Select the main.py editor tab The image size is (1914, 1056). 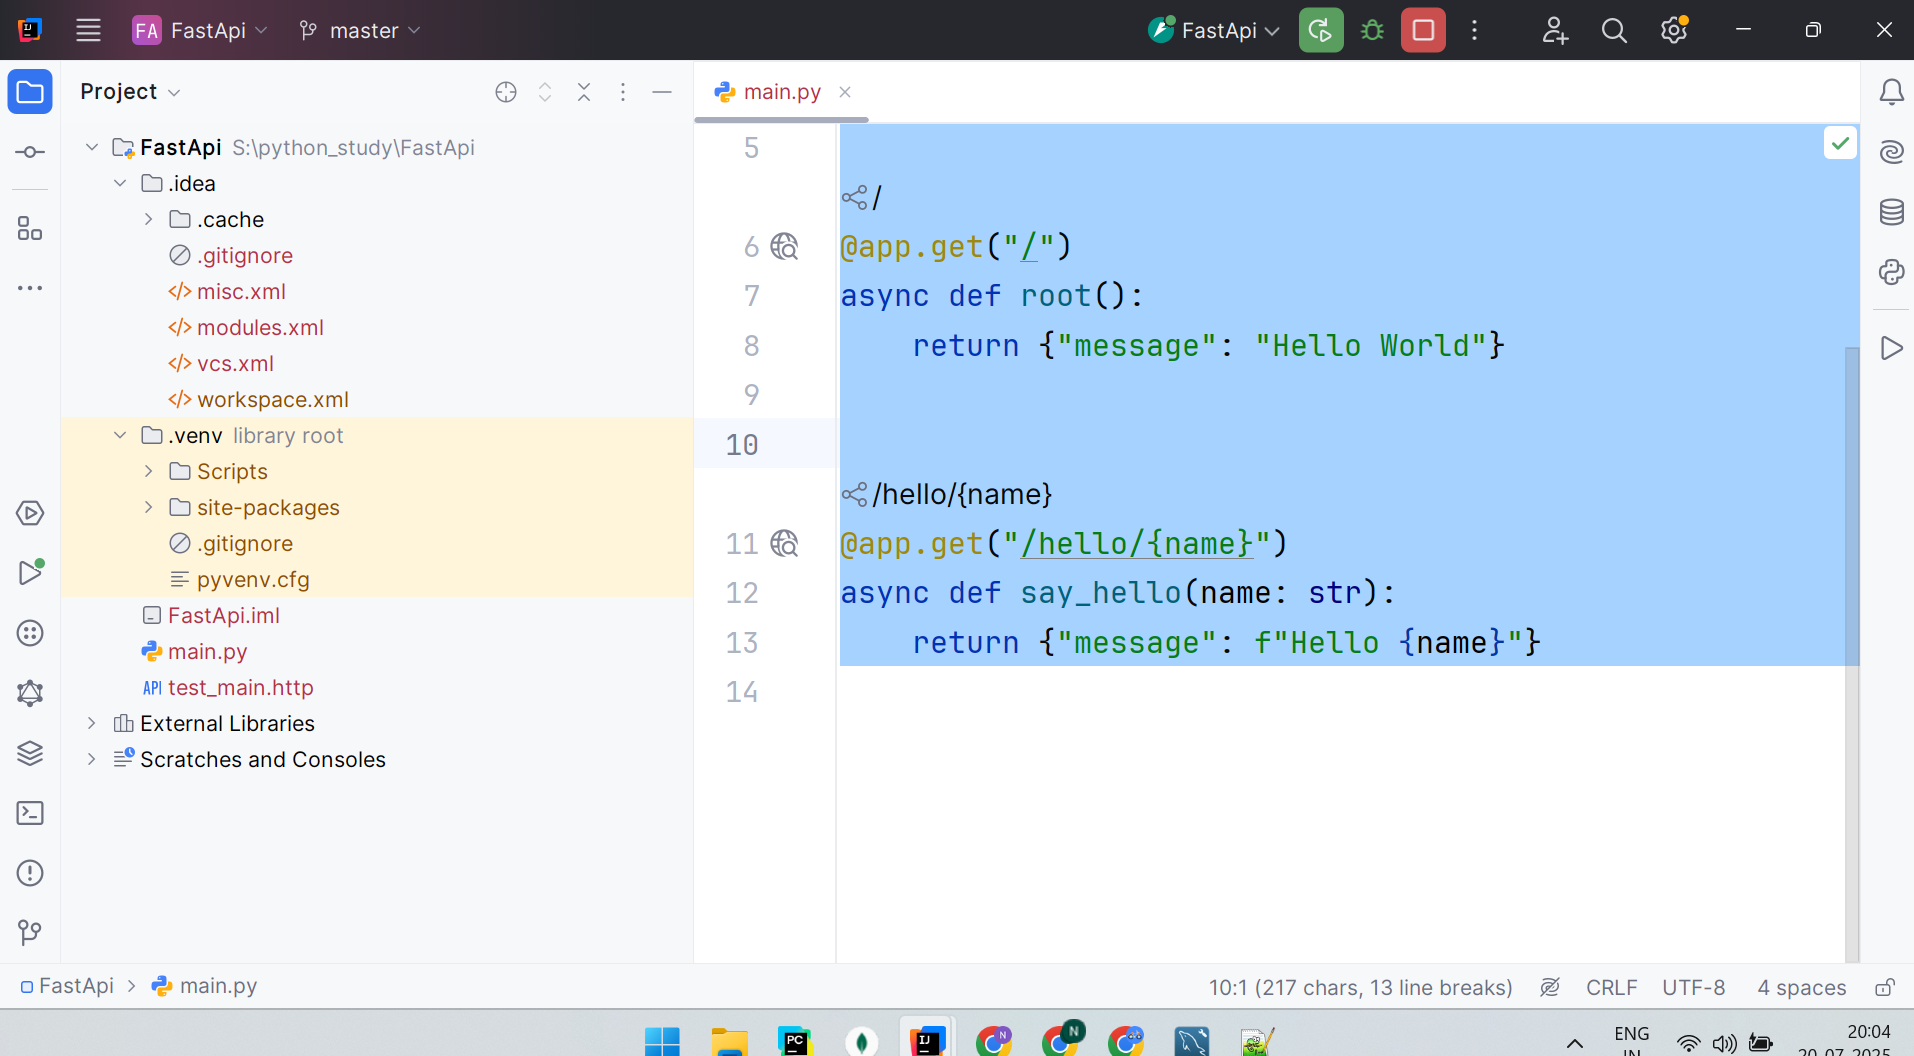[x=781, y=92]
